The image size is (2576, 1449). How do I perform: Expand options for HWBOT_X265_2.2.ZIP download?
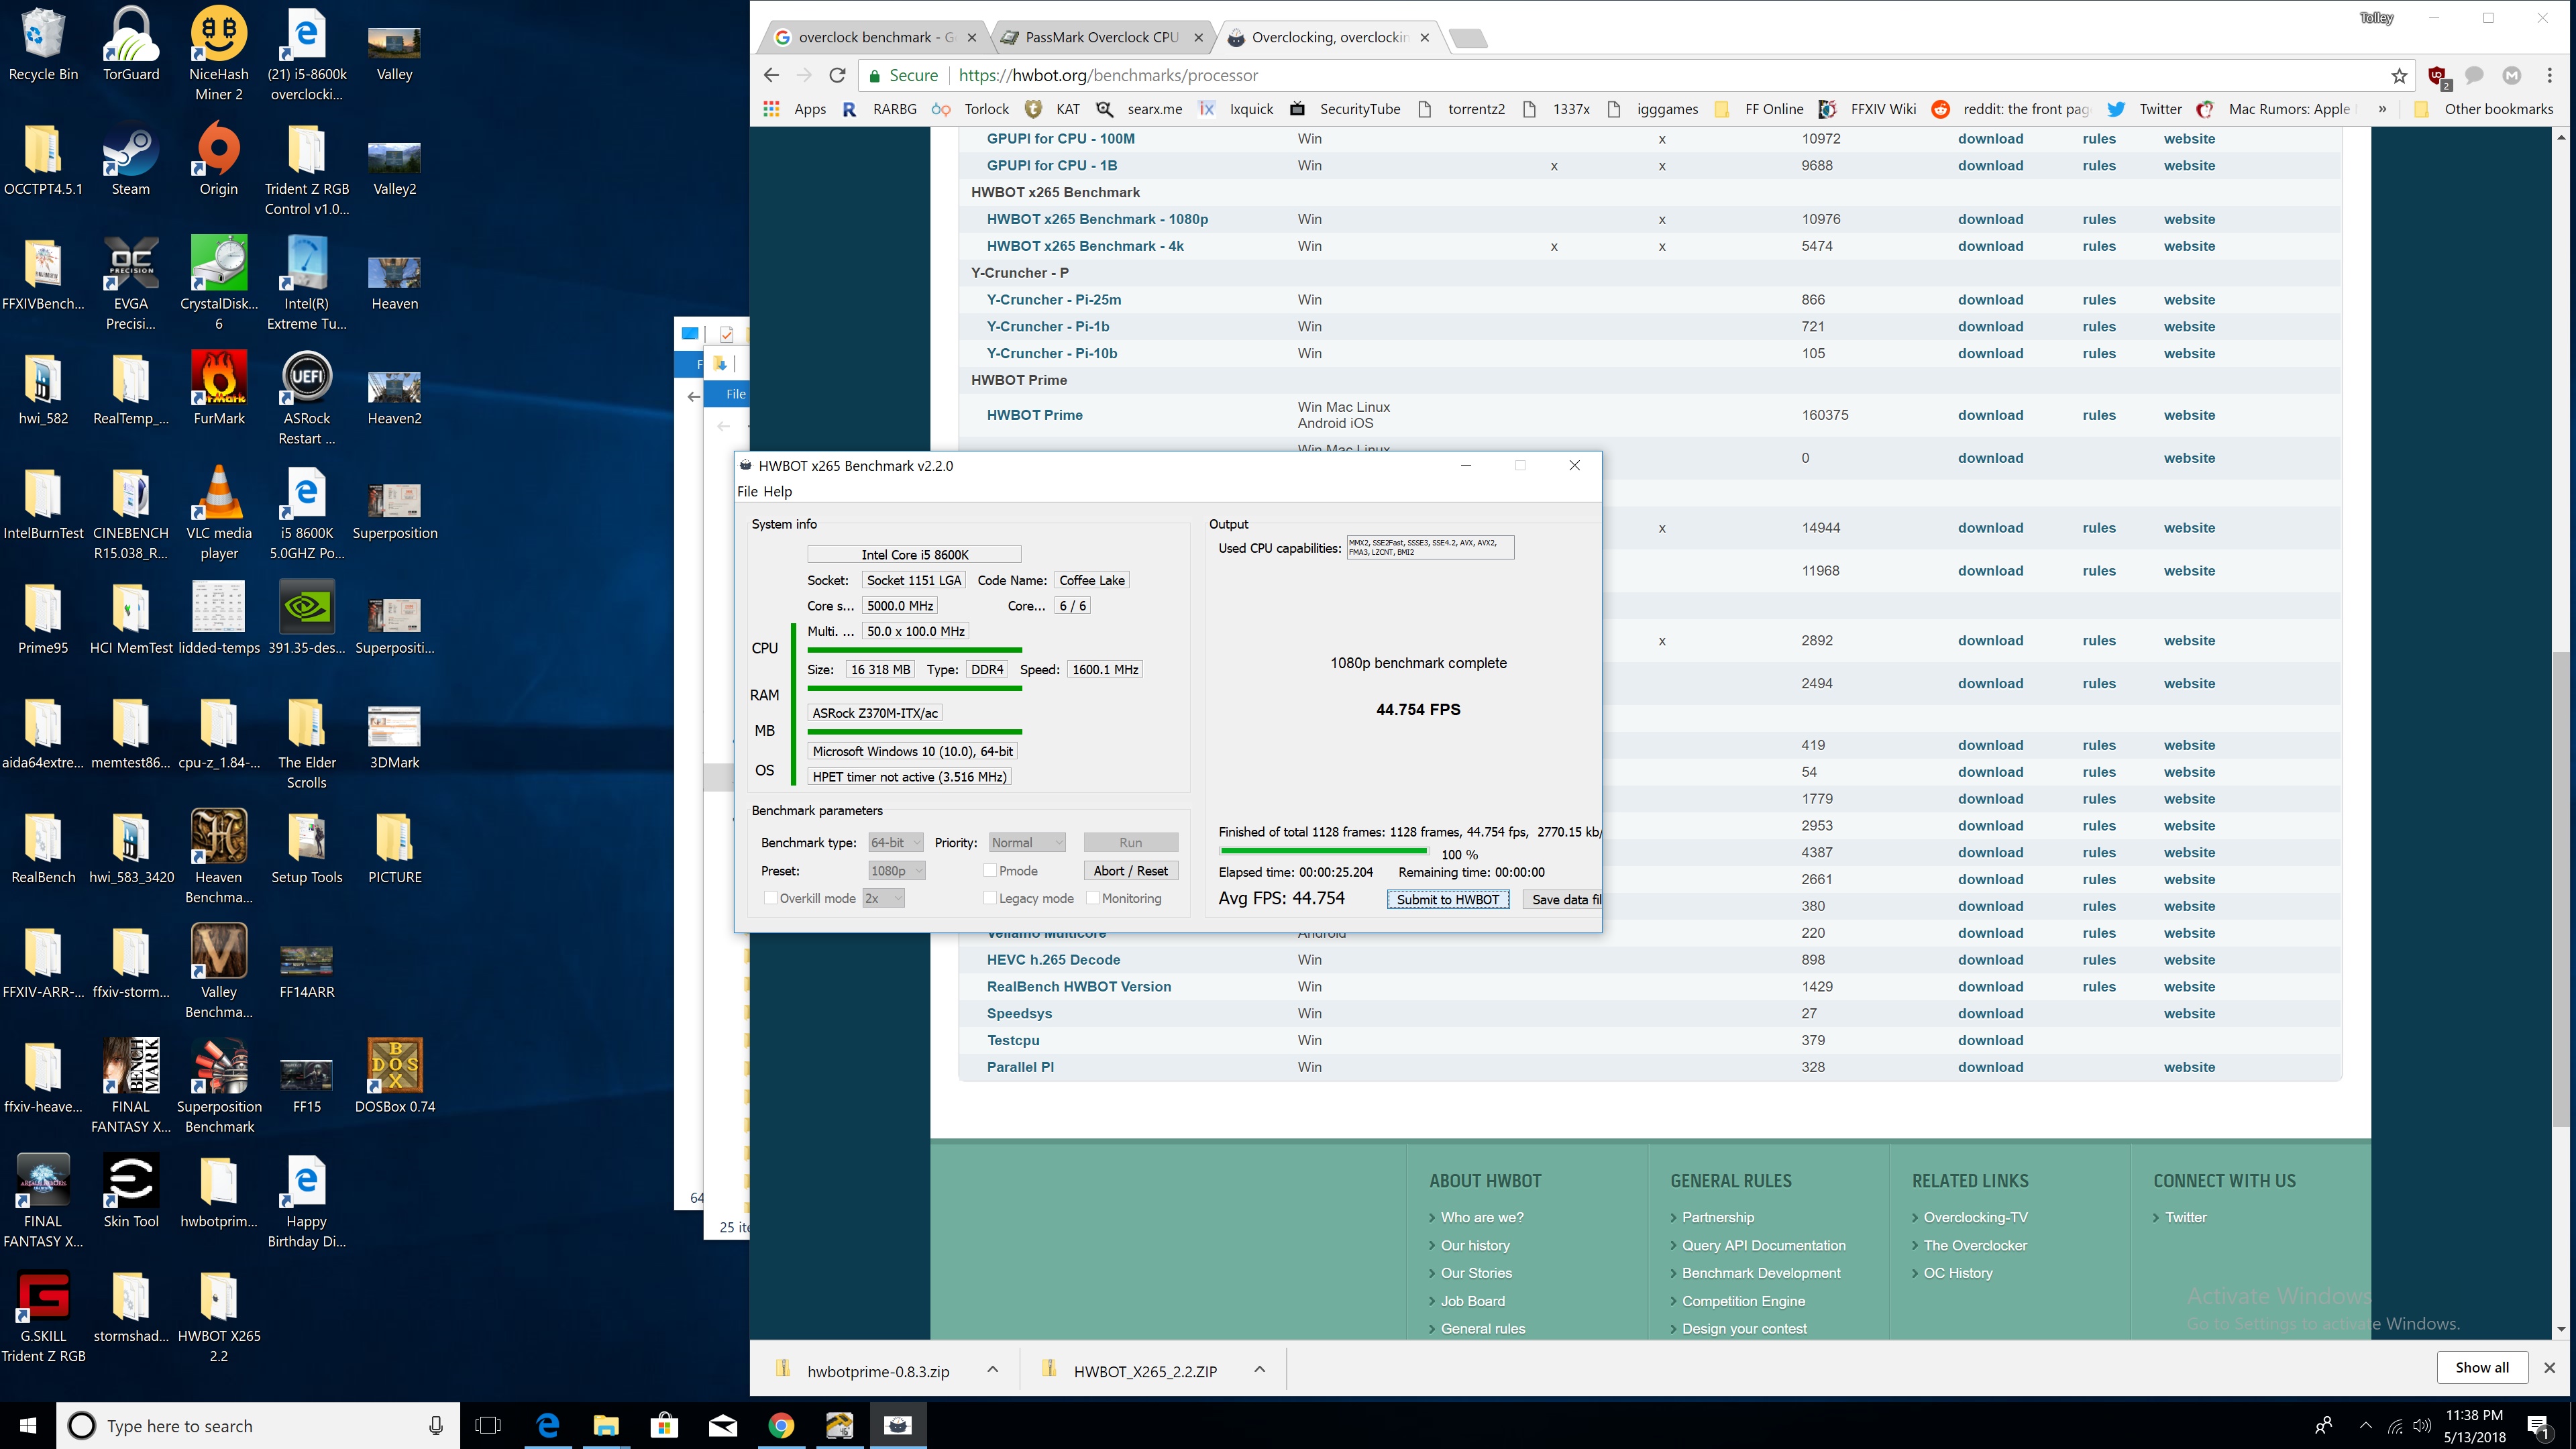point(1260,1370)
